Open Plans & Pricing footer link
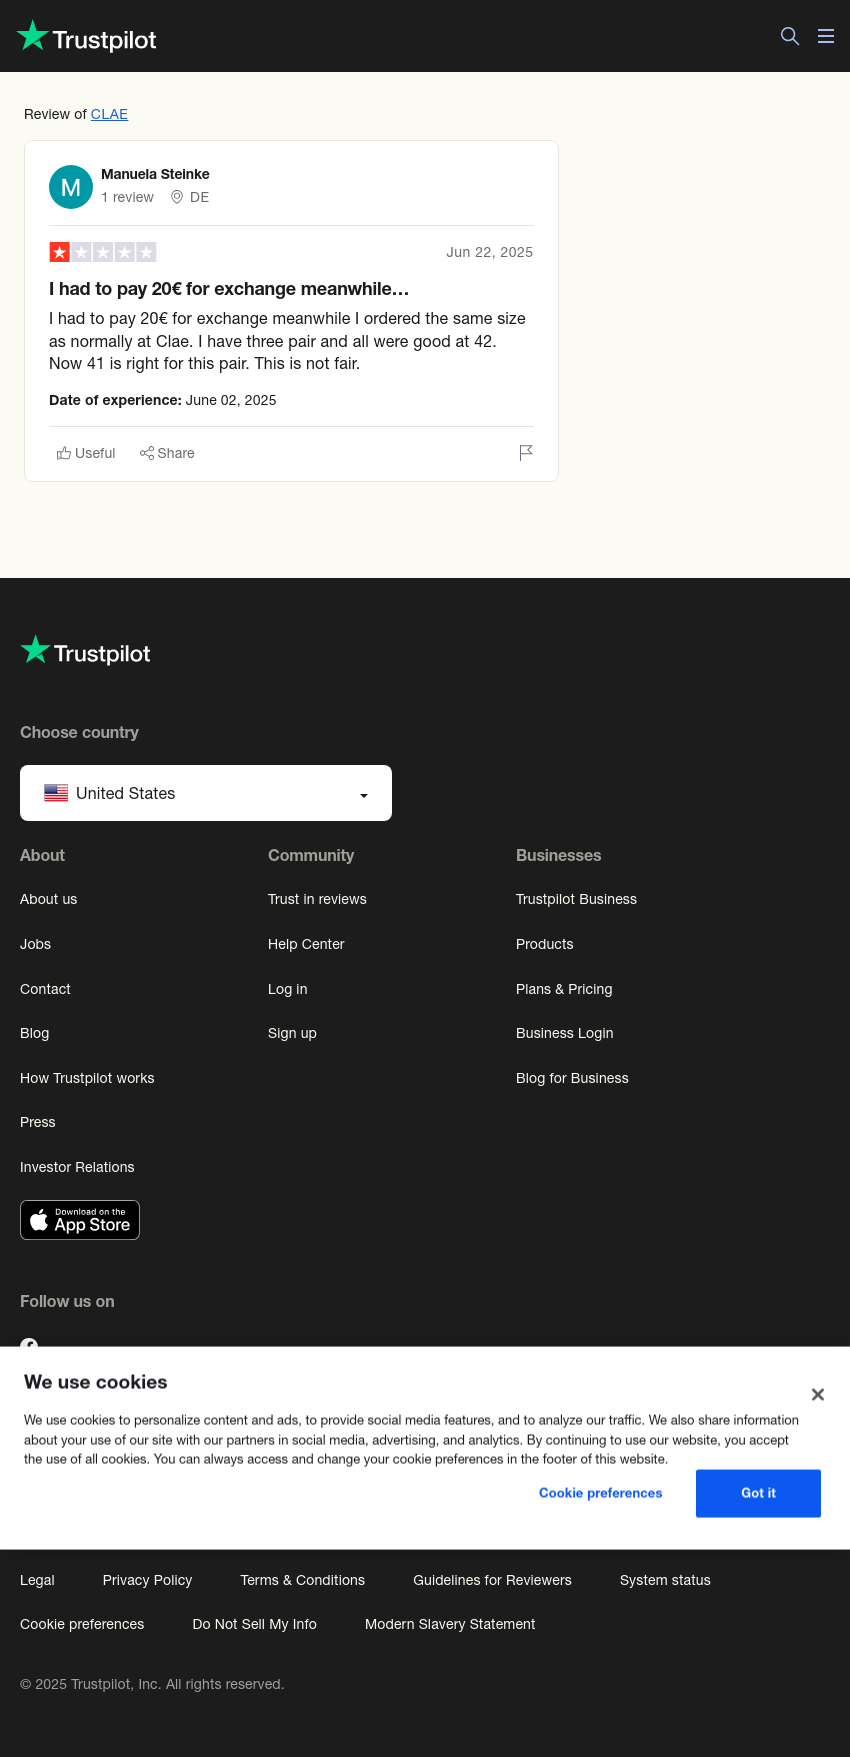This screenshot has width=850, height=1757. (564, 989)
